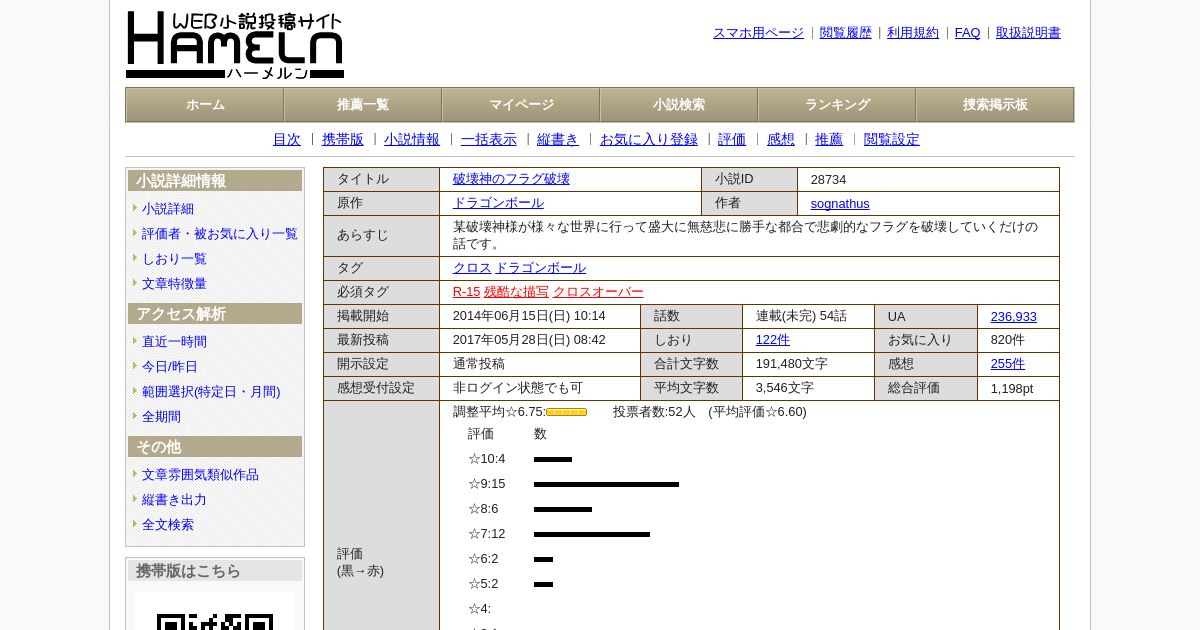
Task: Open UA count 236,933 link
Action: 1014,317
